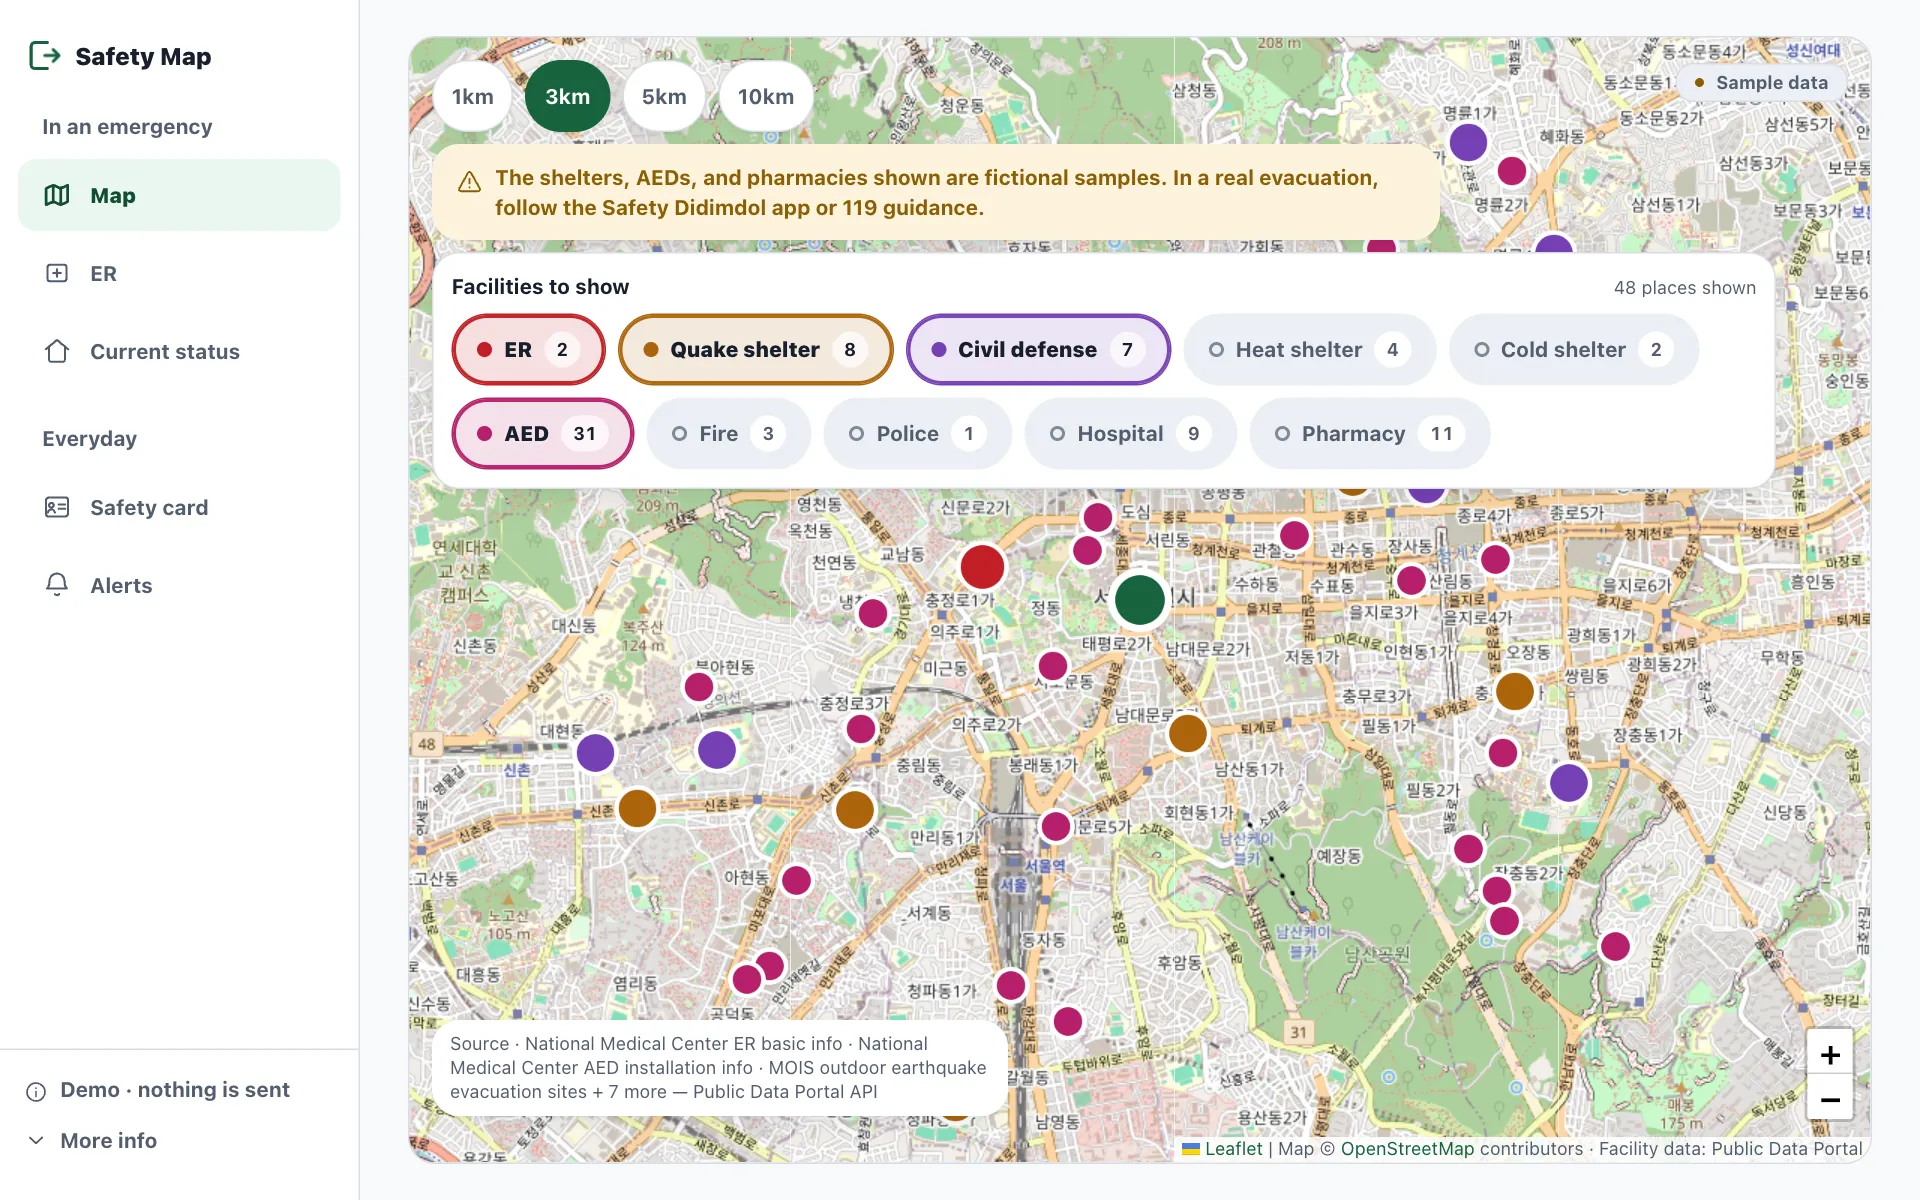
Task: Click the '48 places shown' text
Action: 1684,288
